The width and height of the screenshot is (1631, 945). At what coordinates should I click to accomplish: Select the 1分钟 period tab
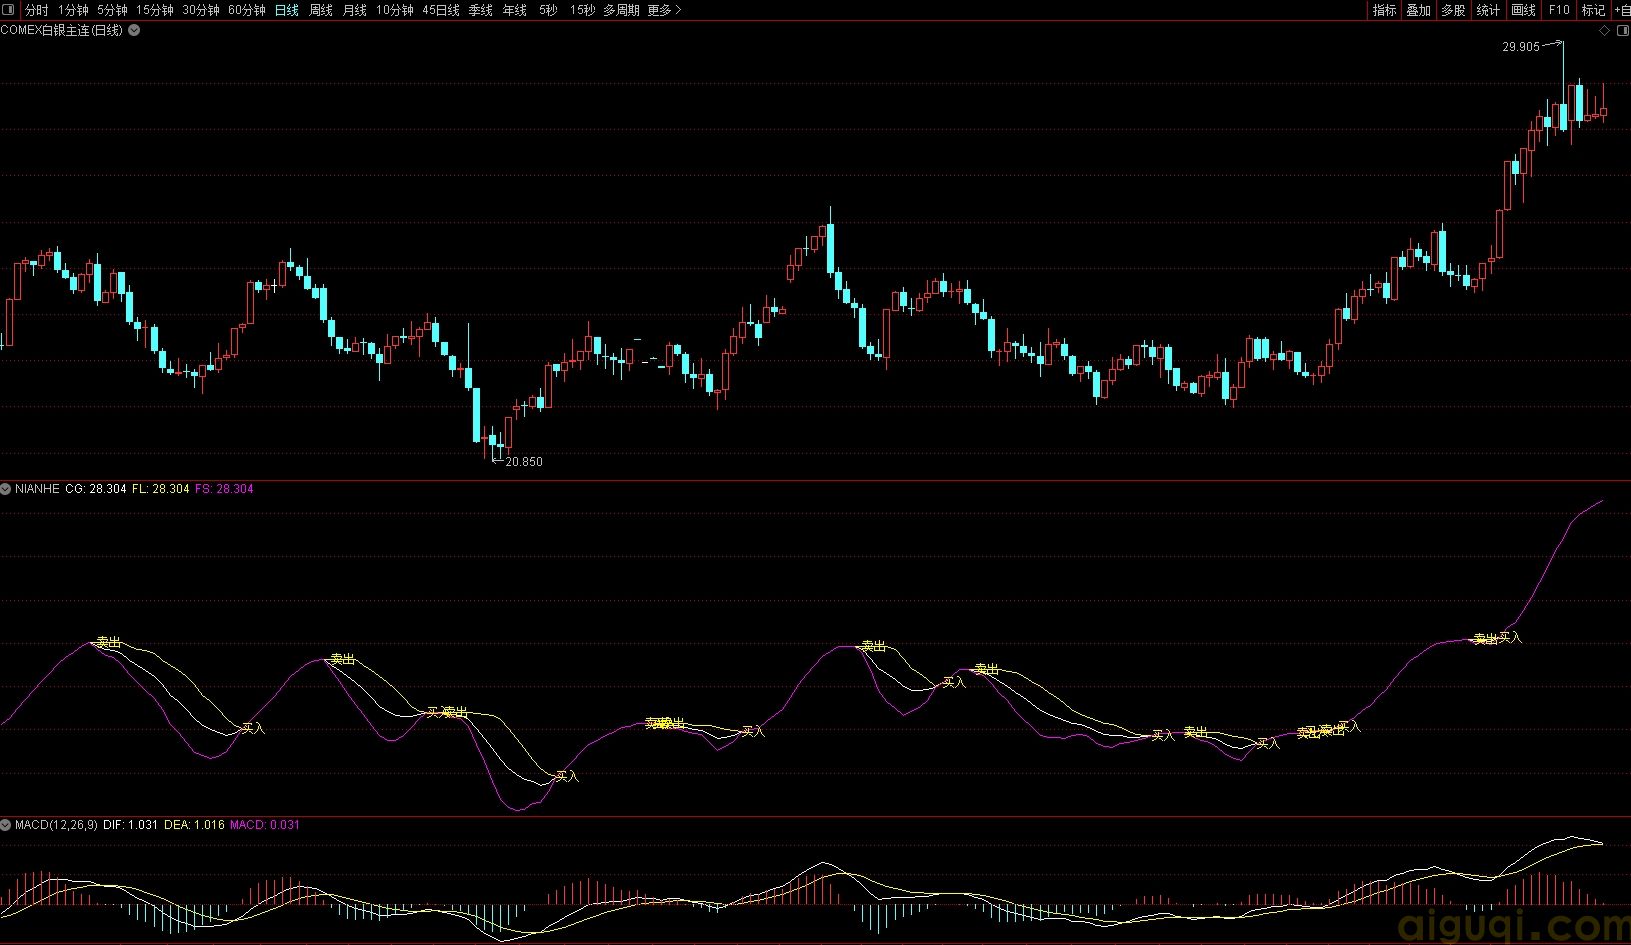coord(73,10)
